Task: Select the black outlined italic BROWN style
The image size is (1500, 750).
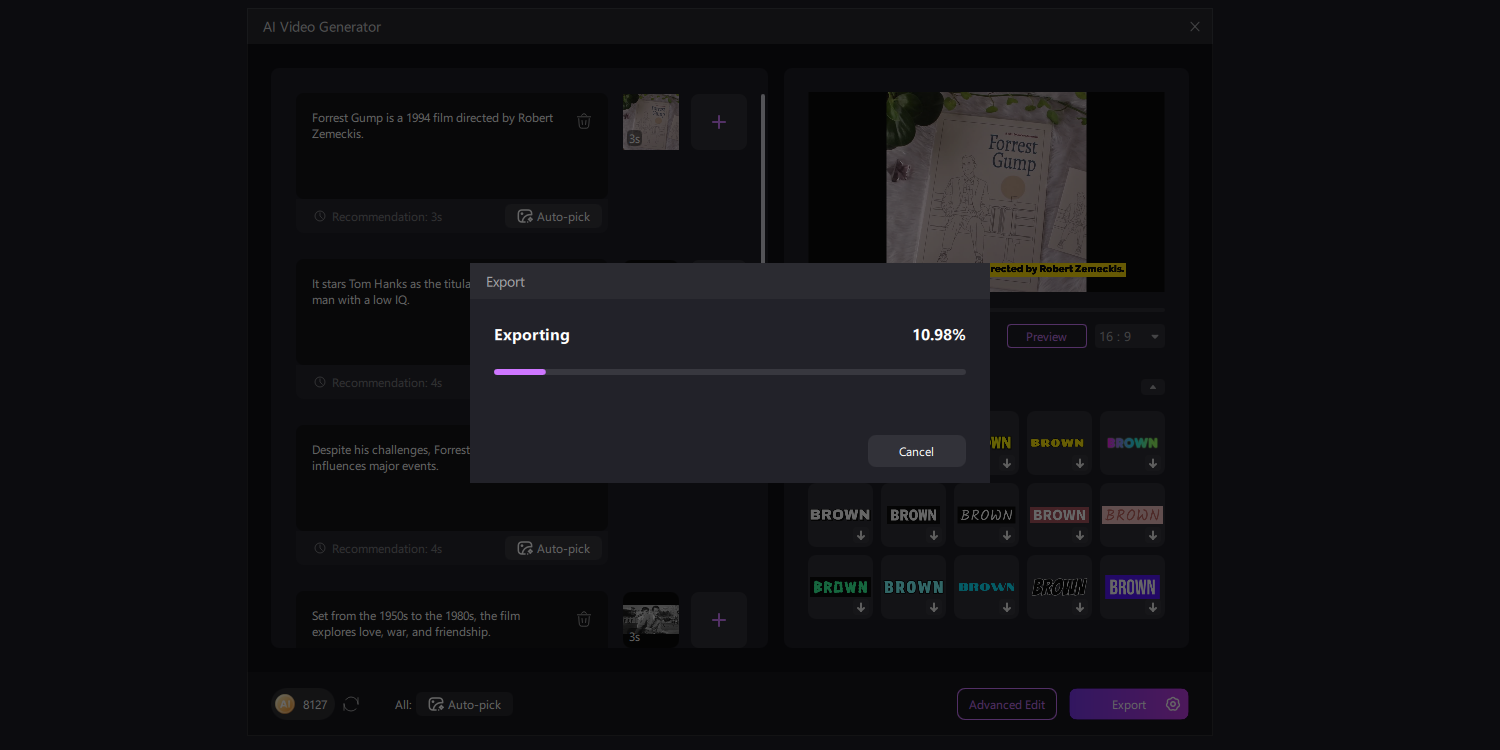Action: pos(1059,587)
